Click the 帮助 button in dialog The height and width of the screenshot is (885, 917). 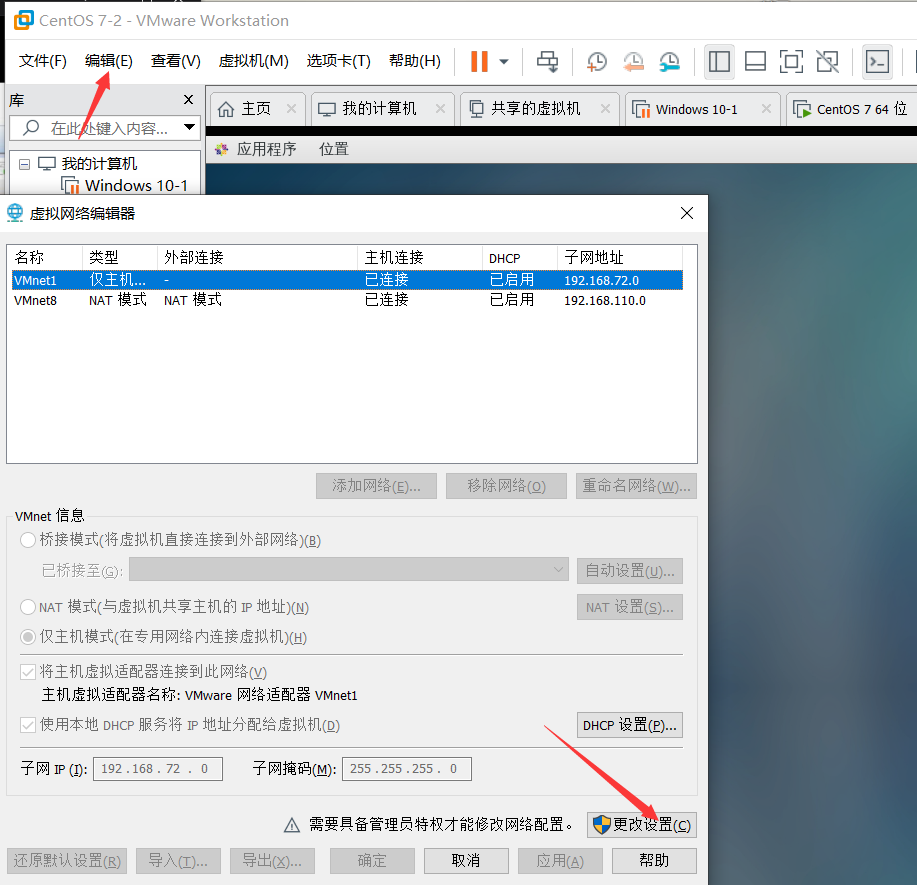(x=654, y=861)
